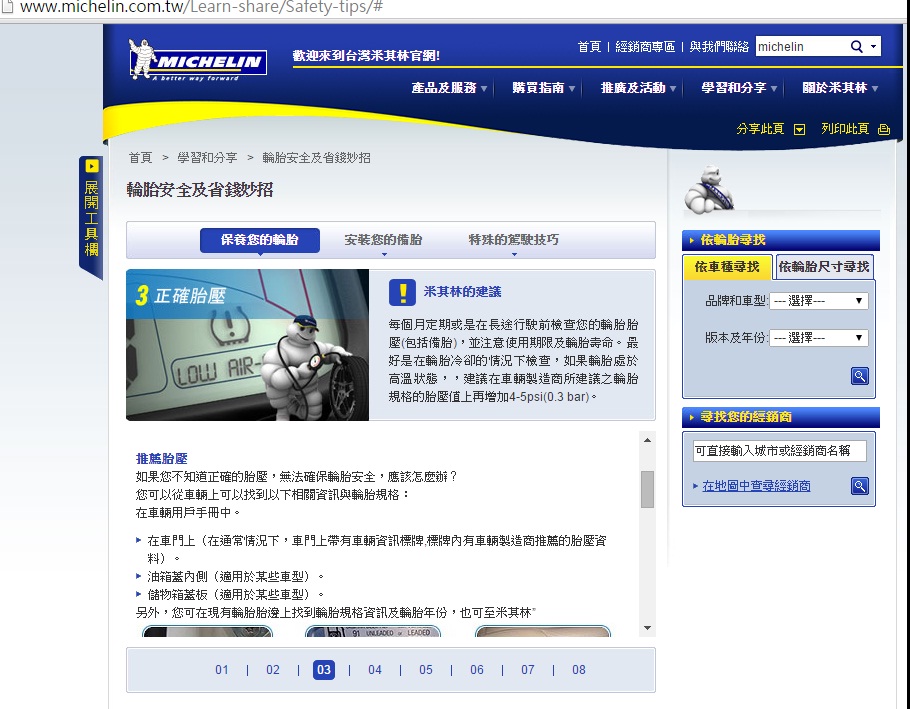Screen dimensions: 910x709
Task: Click the 儲物箱蓋板 bullet text
Action: (235, 594)
